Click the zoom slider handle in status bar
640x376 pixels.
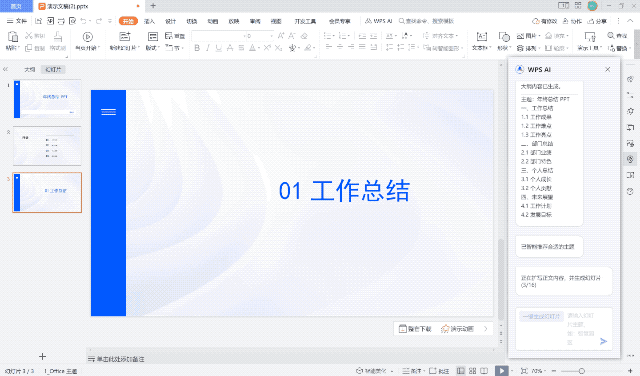[581, 371]
